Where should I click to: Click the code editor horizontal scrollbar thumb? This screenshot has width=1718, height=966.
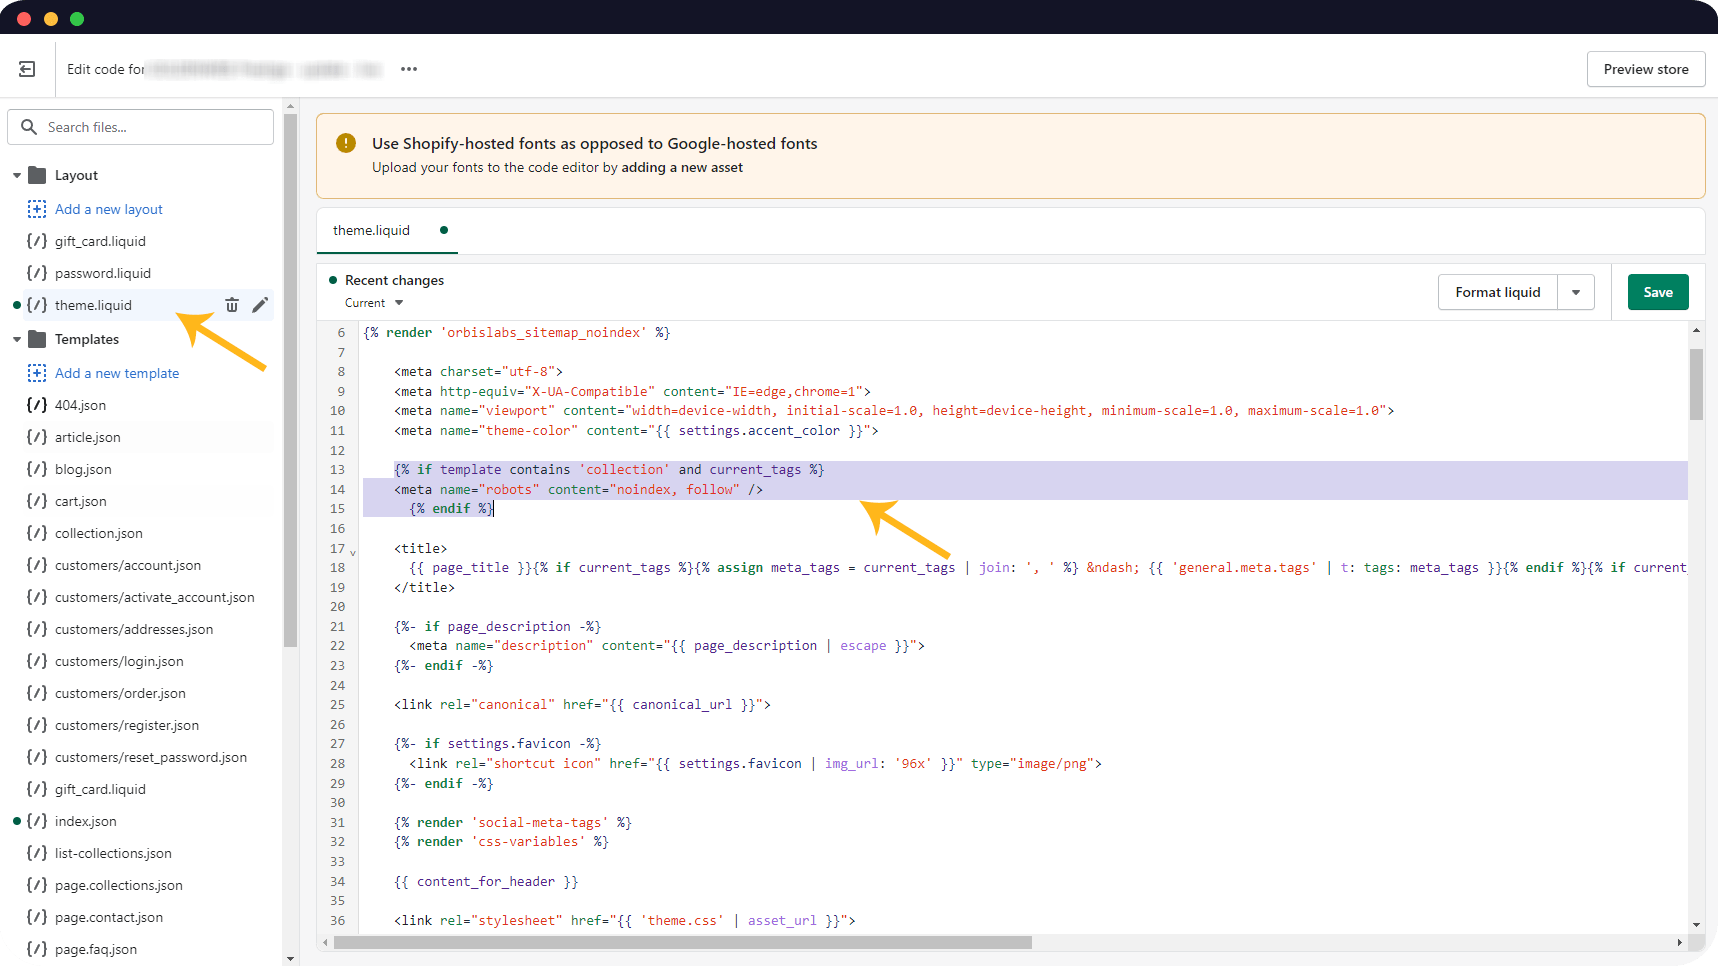pyautogui.click(x=683, y=942)
